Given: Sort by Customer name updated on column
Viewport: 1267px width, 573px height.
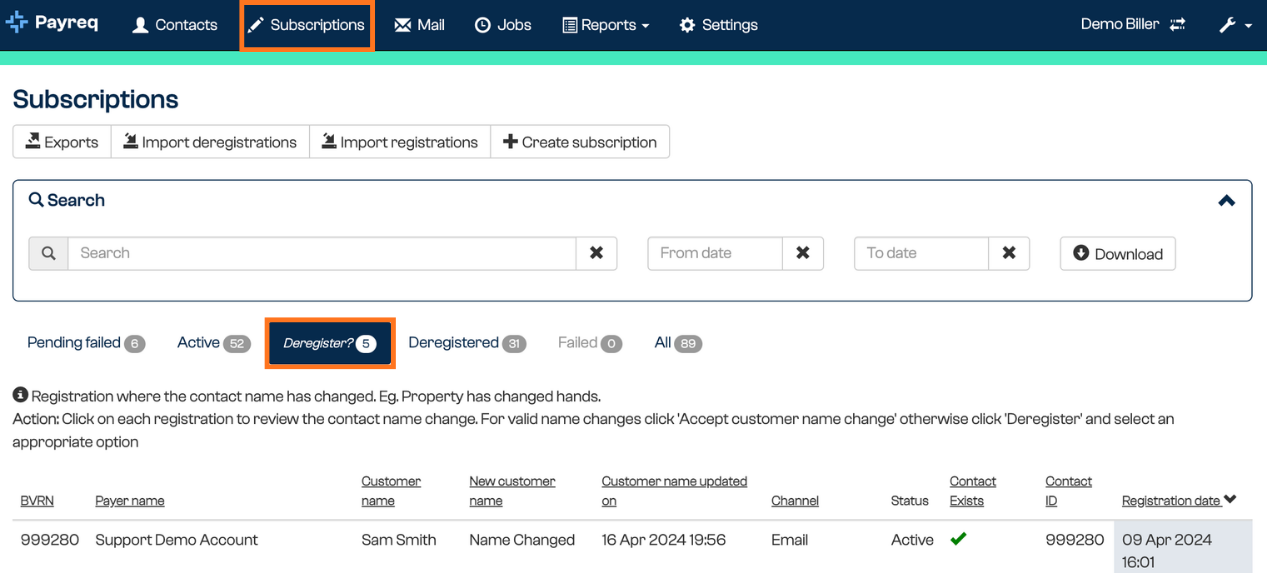Looking at the screenshot, I should [x=674, y=491].
